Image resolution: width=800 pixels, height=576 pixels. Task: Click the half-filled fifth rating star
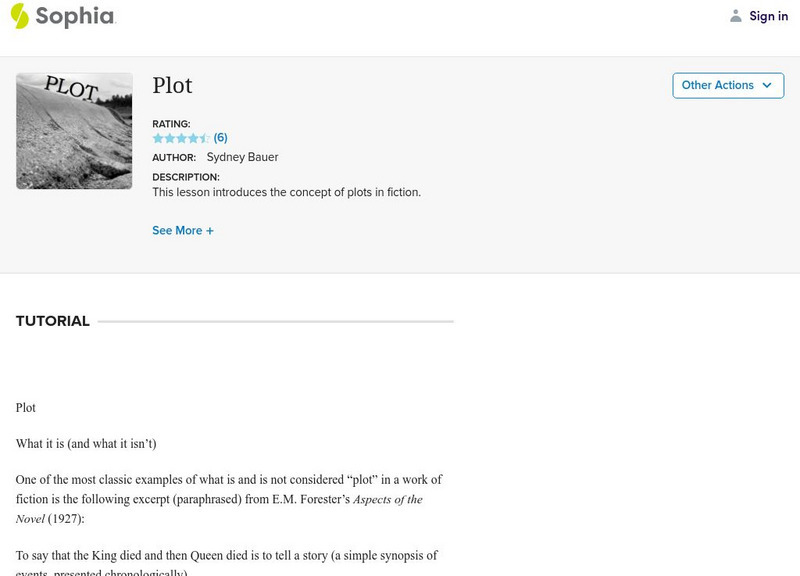point(204,138)
